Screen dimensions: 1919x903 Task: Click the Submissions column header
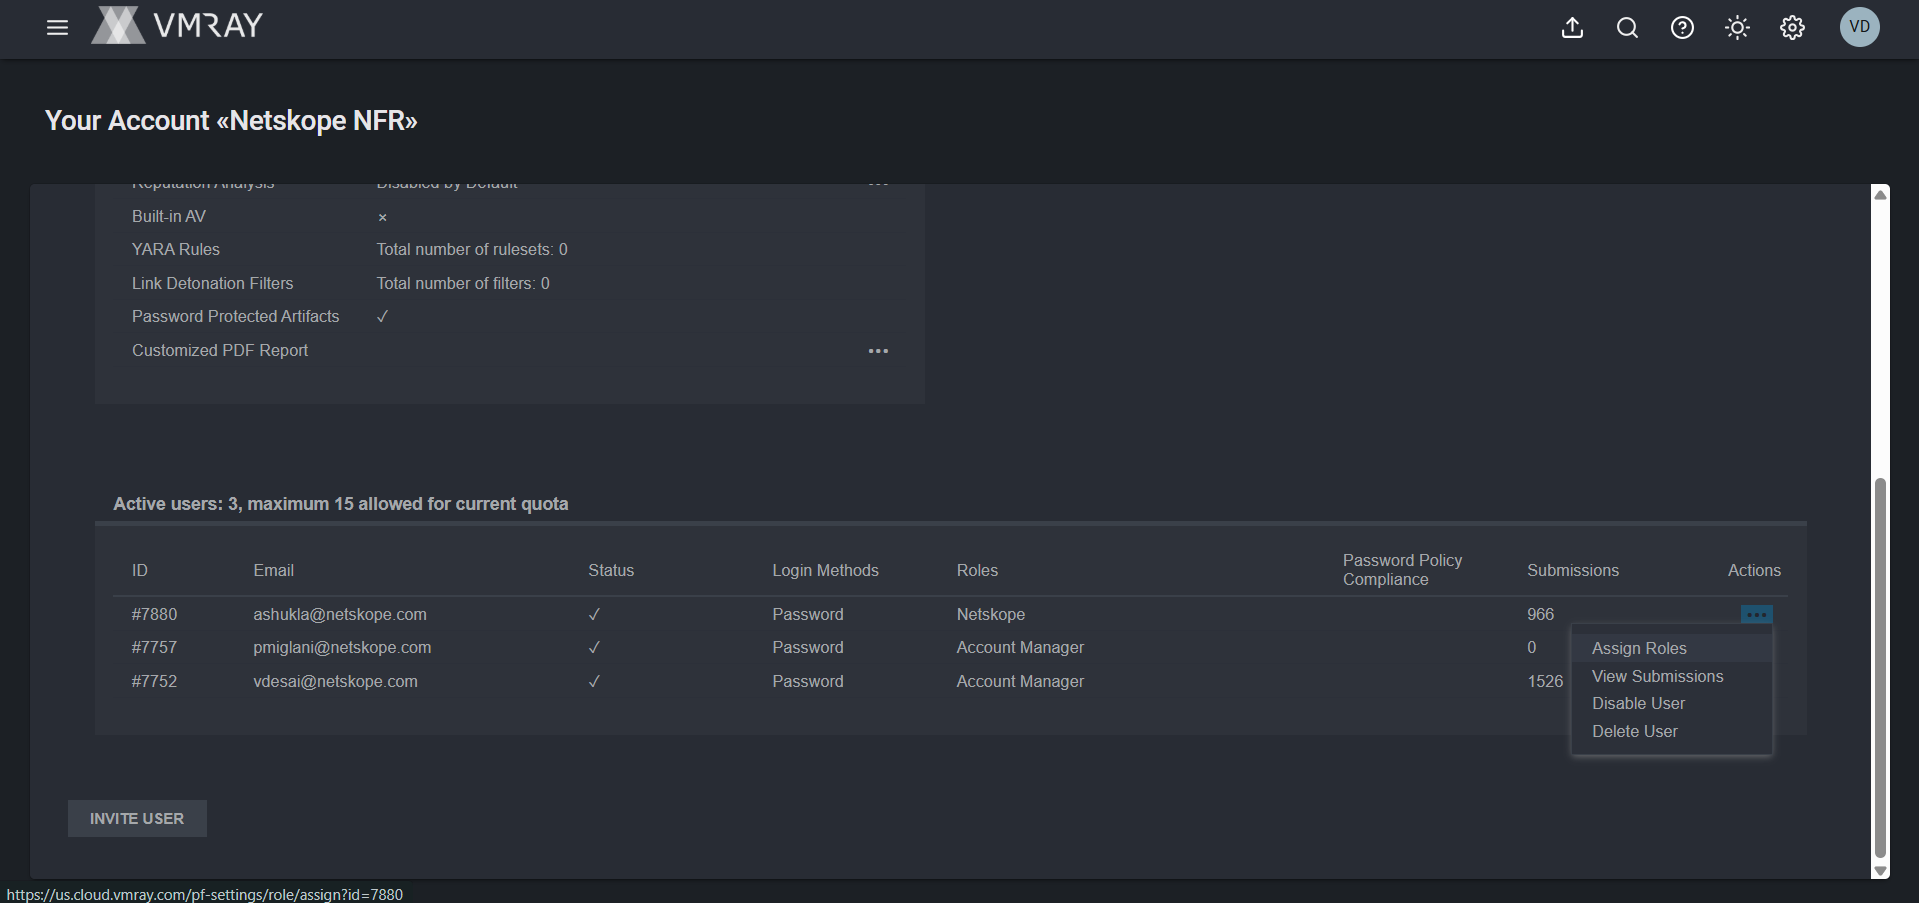(x=1572, y=570)
